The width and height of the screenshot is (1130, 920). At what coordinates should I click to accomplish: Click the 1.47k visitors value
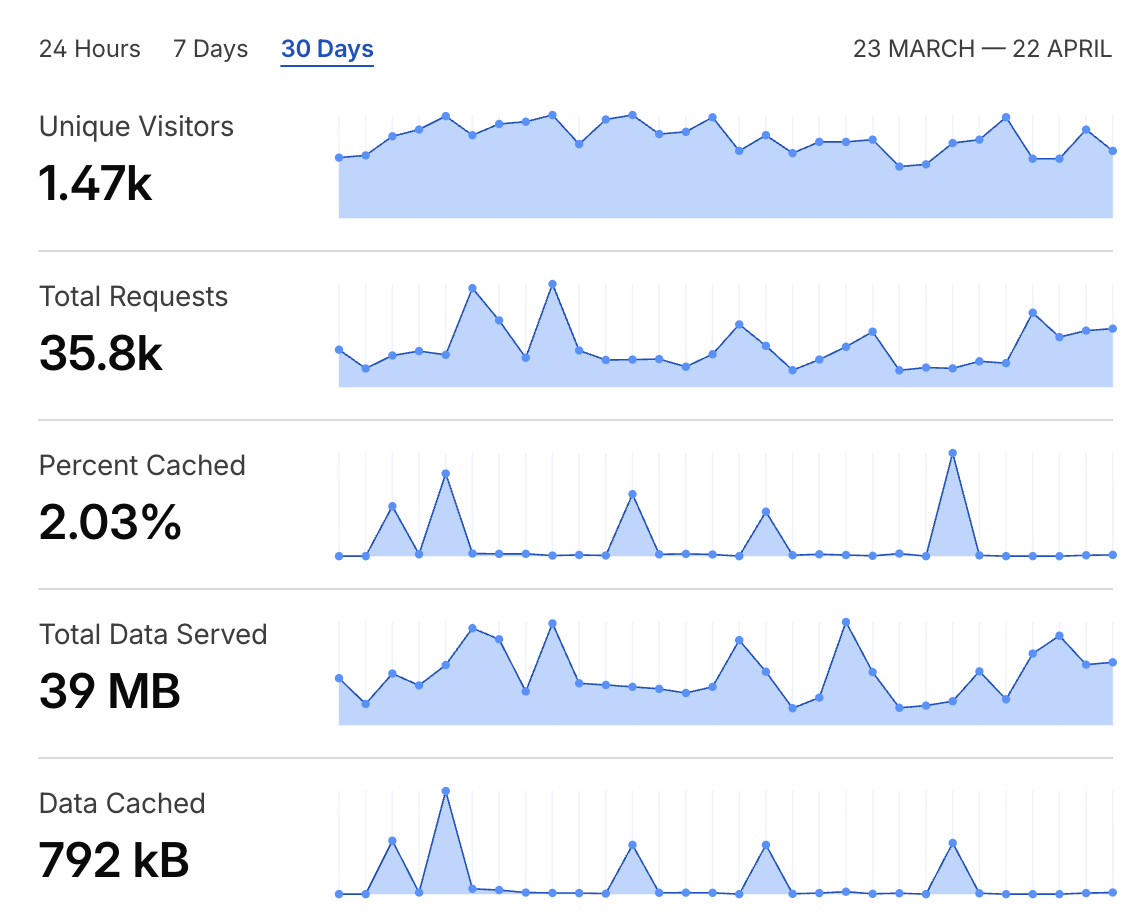tap(96, 184)
